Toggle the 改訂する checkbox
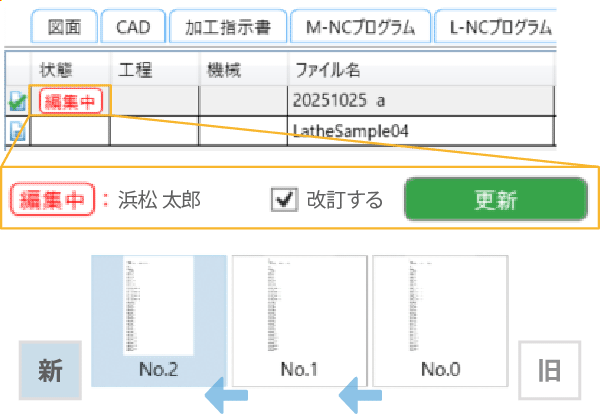600x415 pixels. [286, 199]
